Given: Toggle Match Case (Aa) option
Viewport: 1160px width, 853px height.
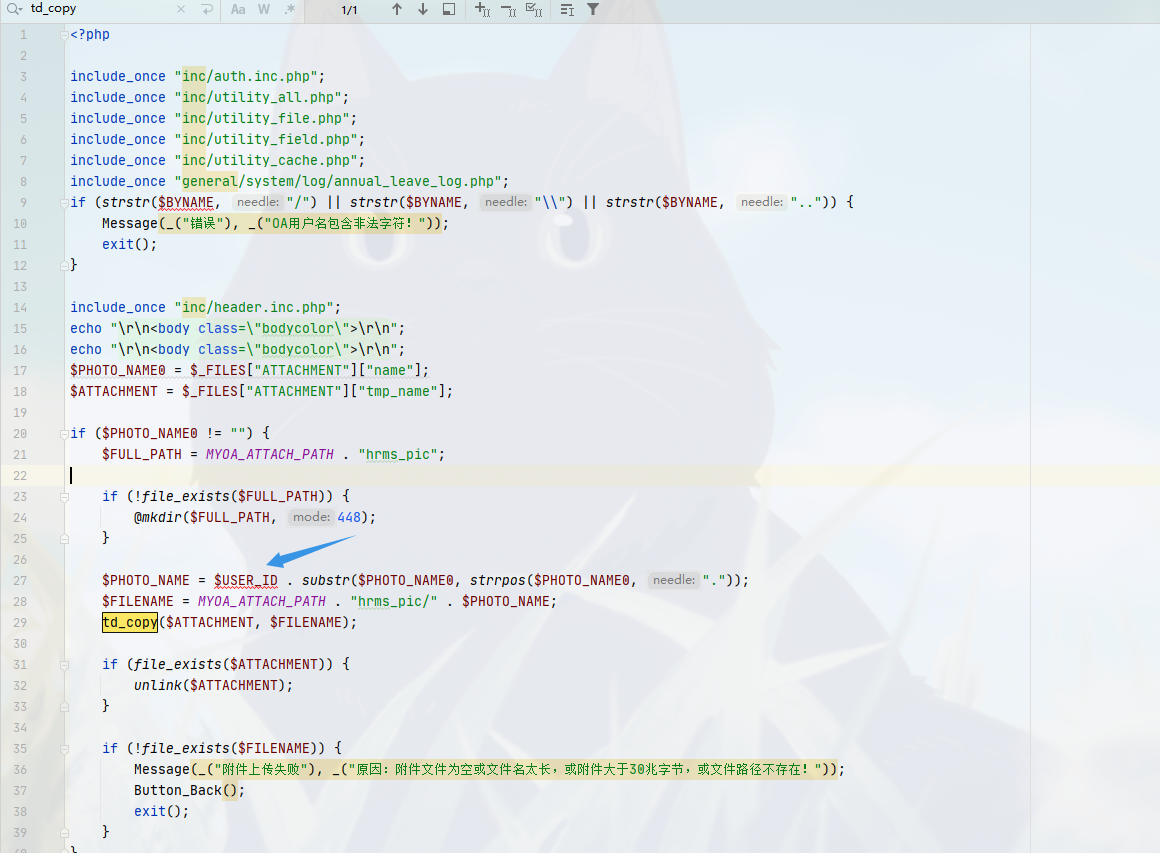Looking at the screenshot, I should tap(238, 9).
